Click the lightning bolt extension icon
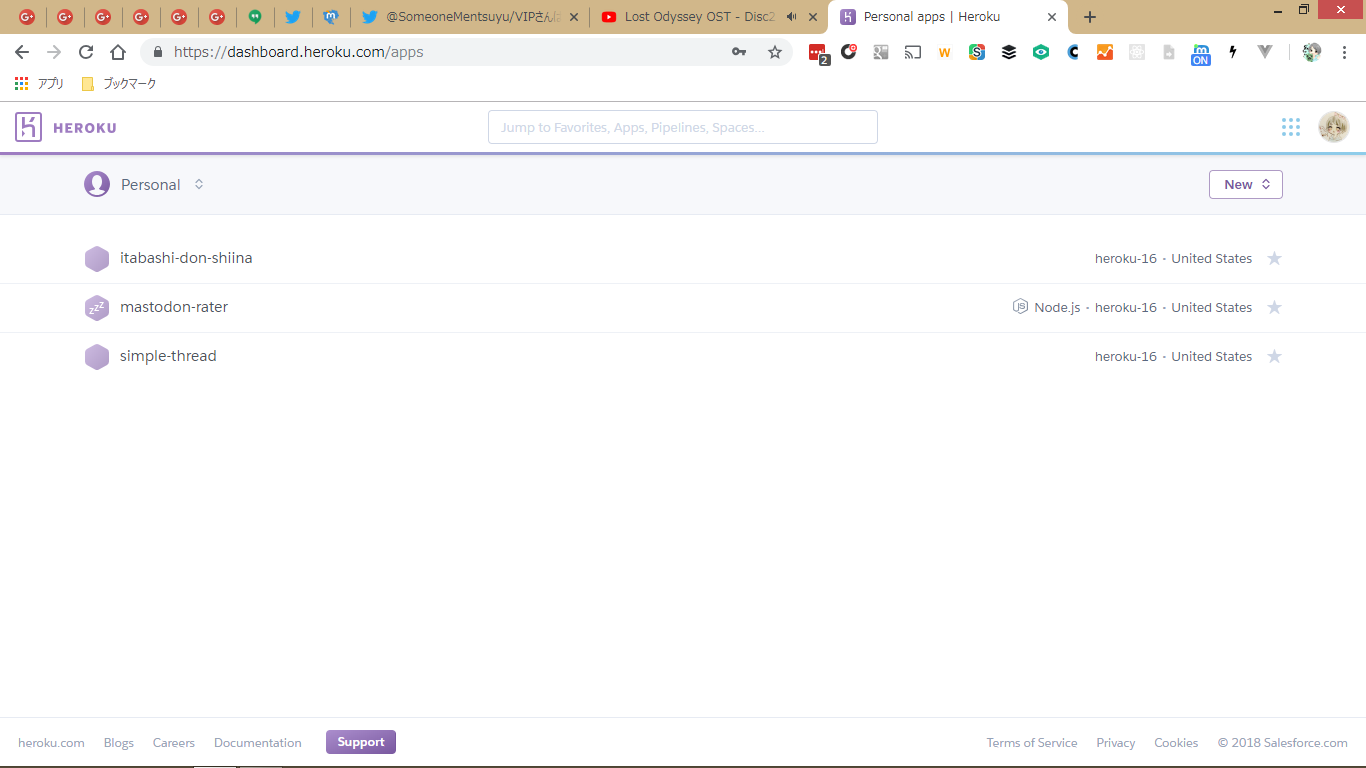Image resolution: width=1366 pixels, height=768 pixels. [x=1233, y=52]
